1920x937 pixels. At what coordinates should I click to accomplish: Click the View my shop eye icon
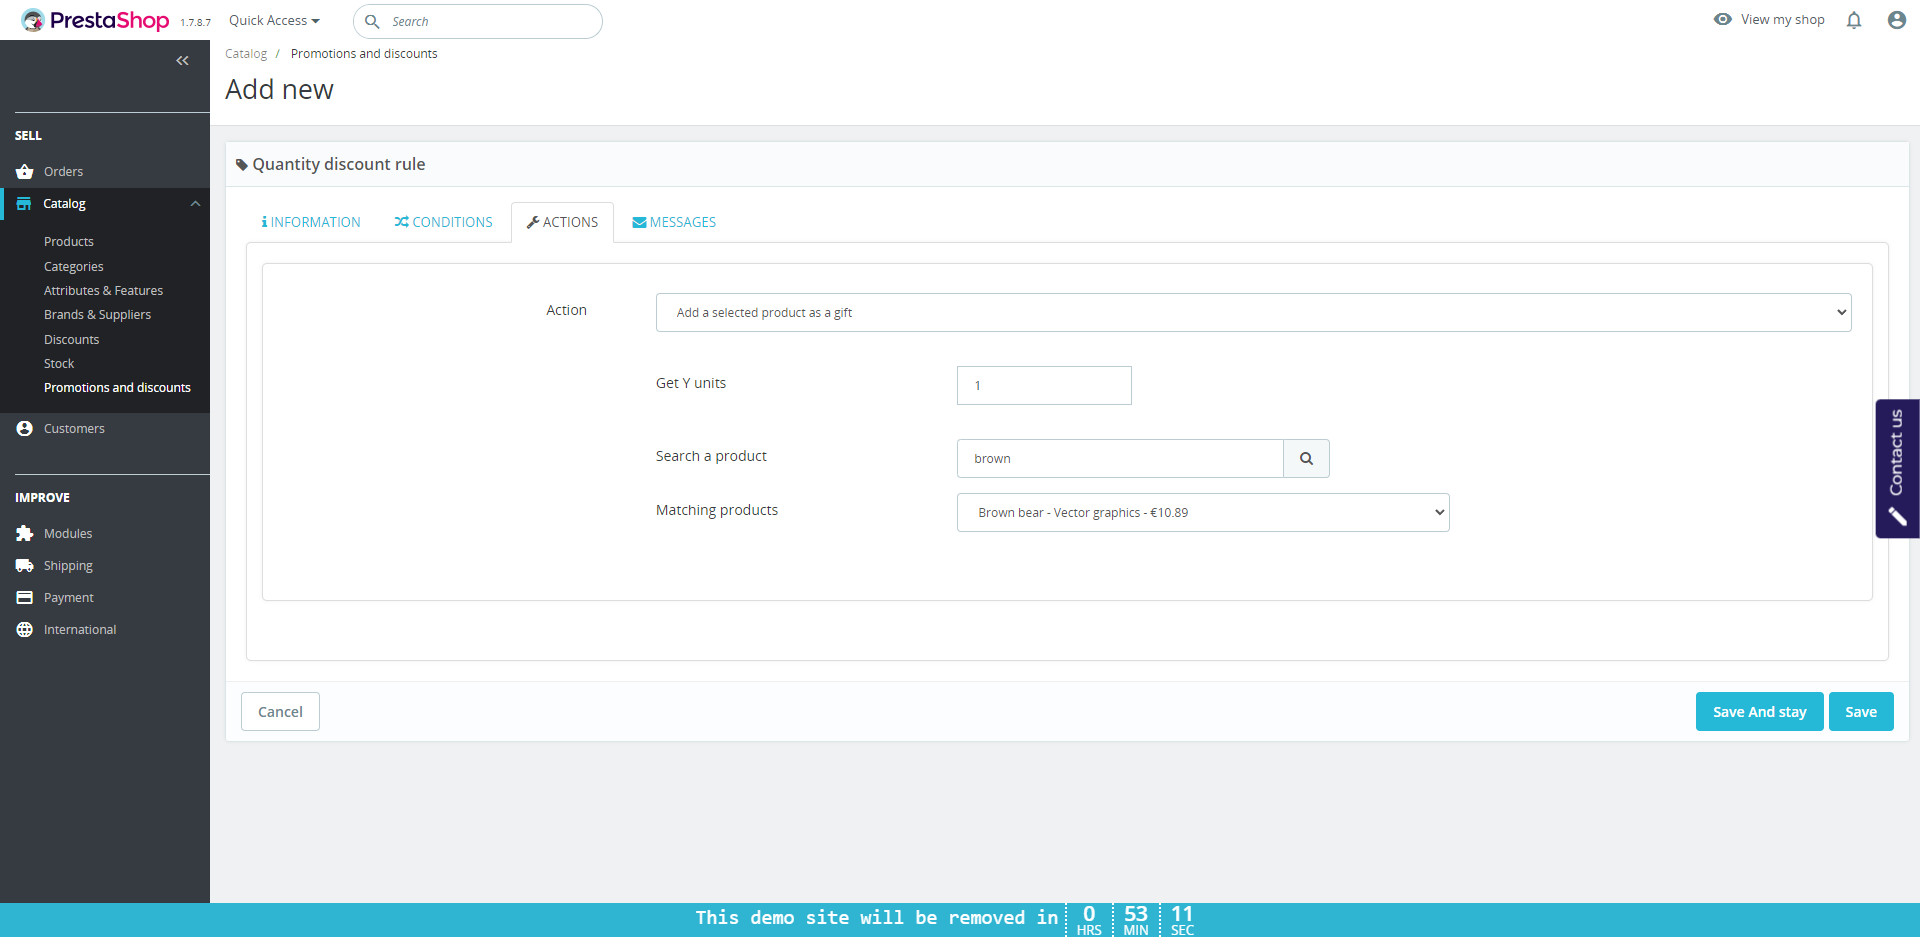[x=1722, y=19]
